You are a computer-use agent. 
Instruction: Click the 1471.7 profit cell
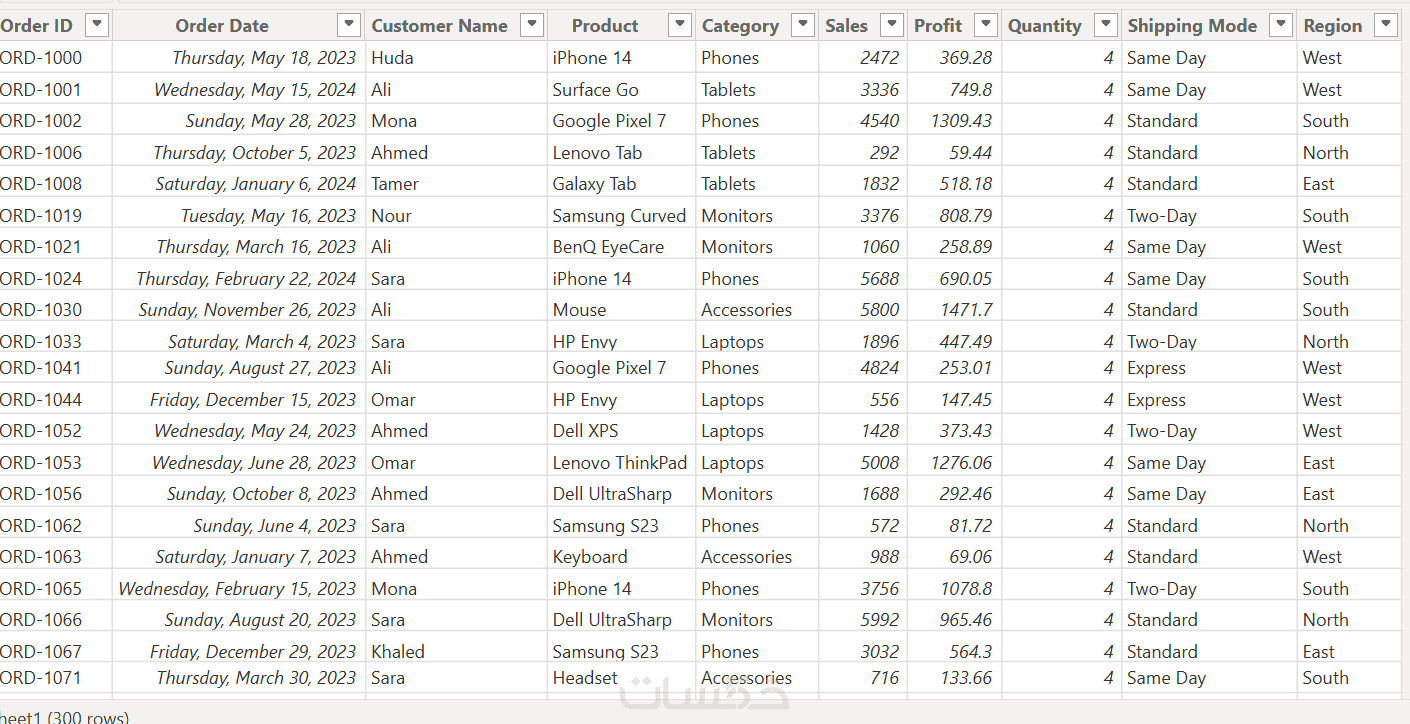click(x=965, y=310)
